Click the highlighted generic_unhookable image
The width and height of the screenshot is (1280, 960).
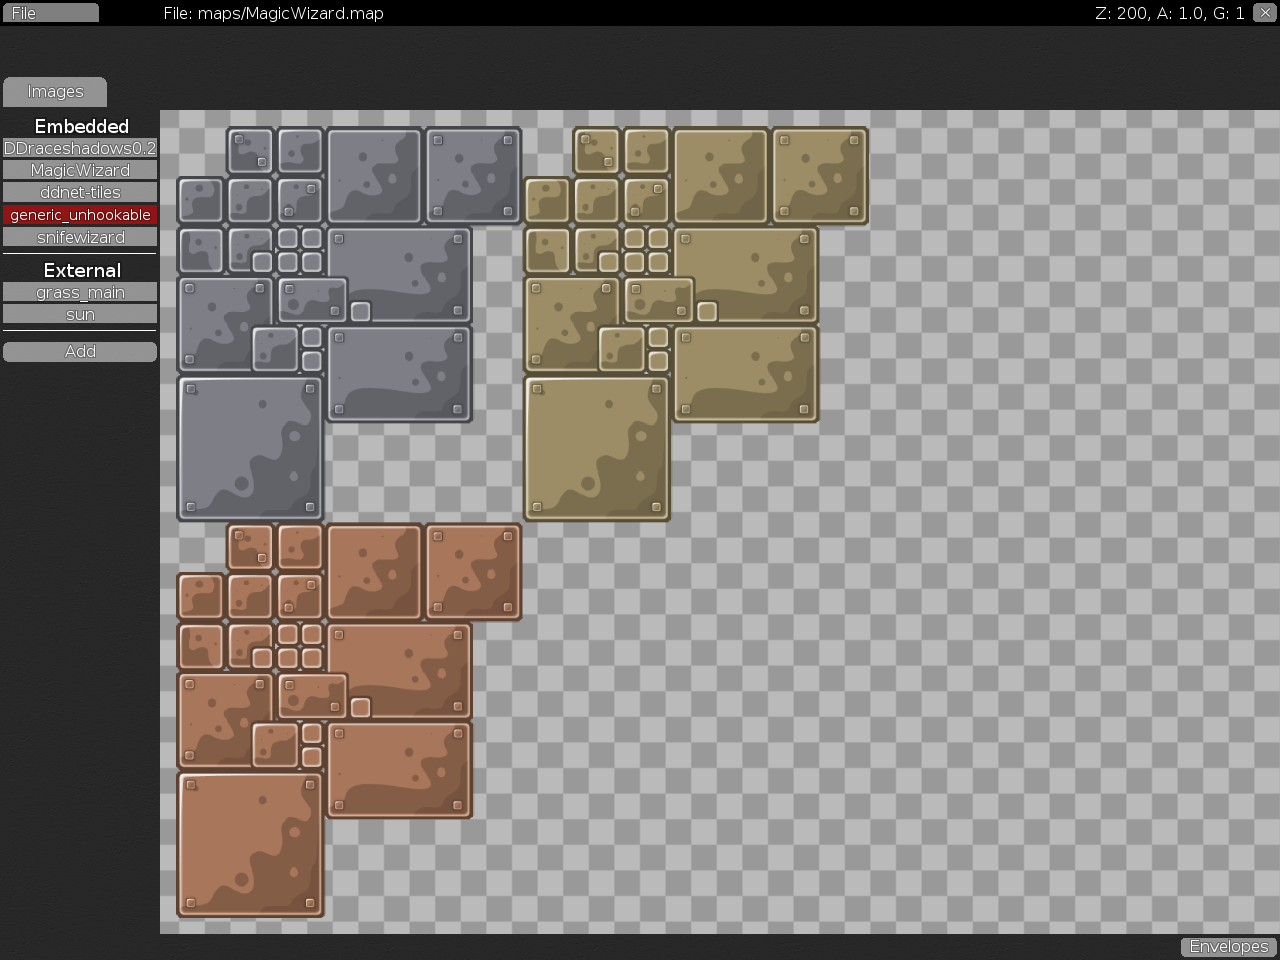click(x=80, y=215)
